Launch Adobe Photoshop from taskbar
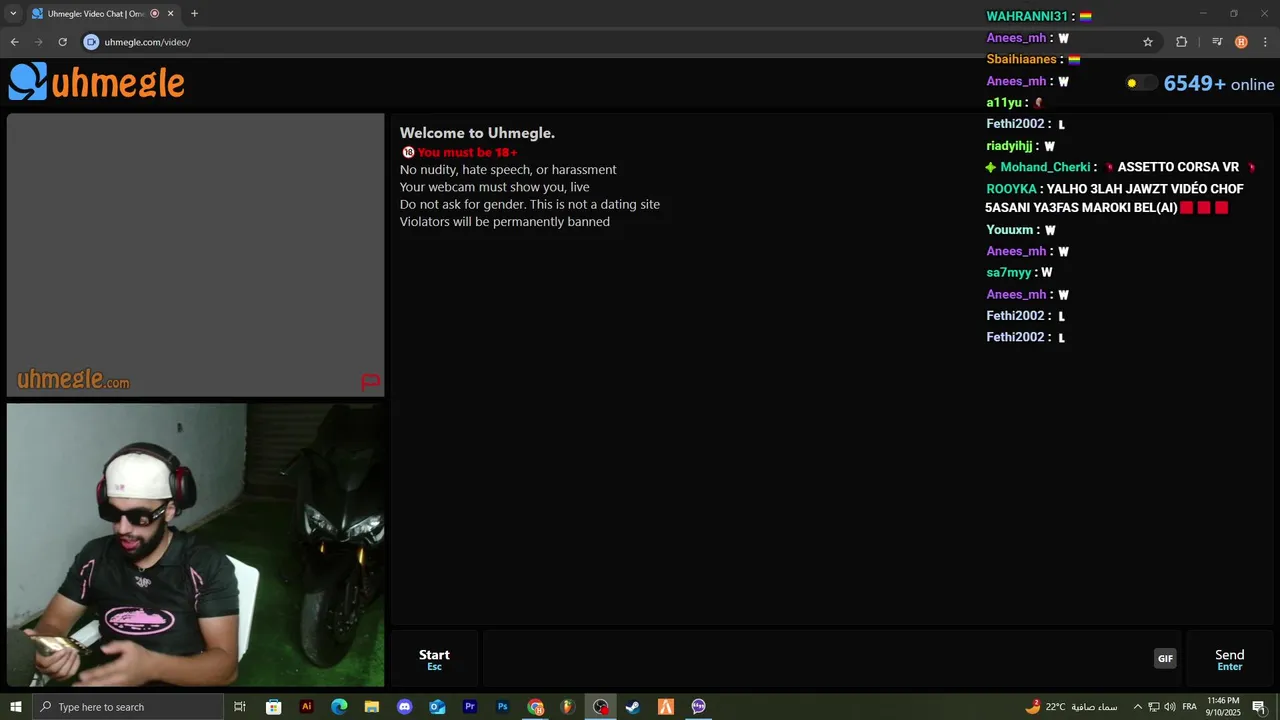The height and width of the screenshot is (720, 1280). 502,707
